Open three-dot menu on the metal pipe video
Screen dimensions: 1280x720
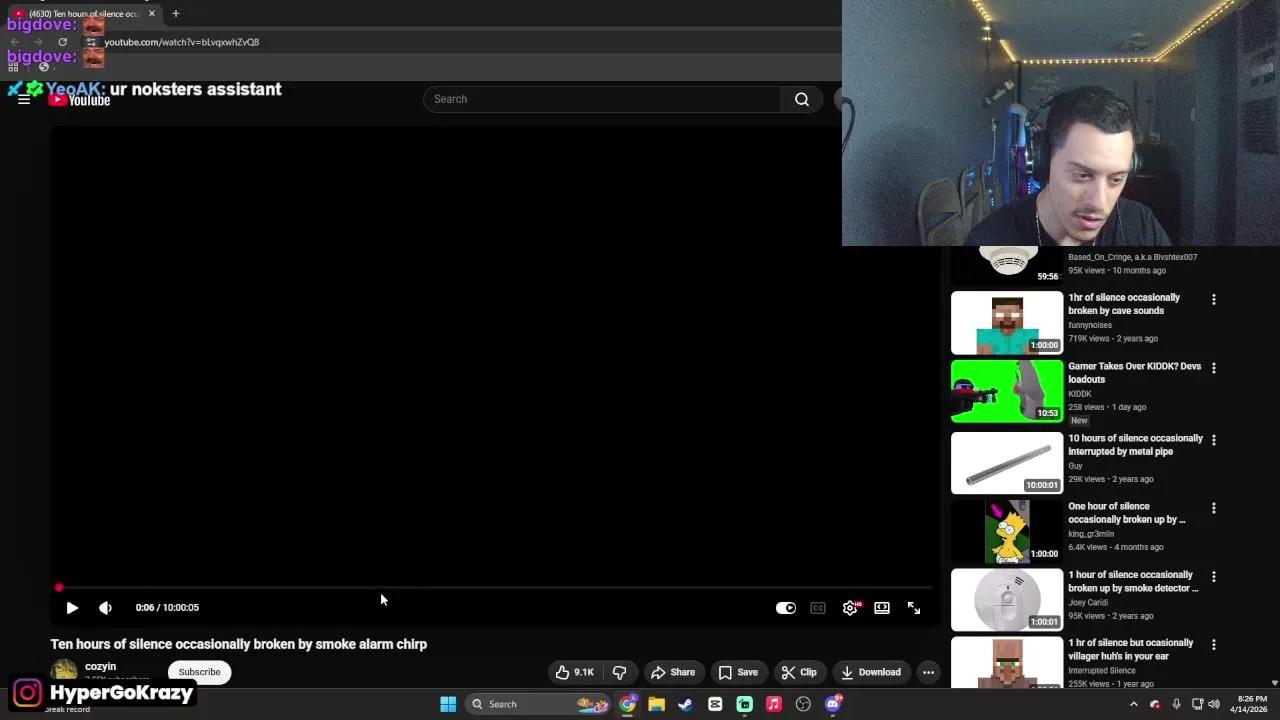tap(1213, 440)
